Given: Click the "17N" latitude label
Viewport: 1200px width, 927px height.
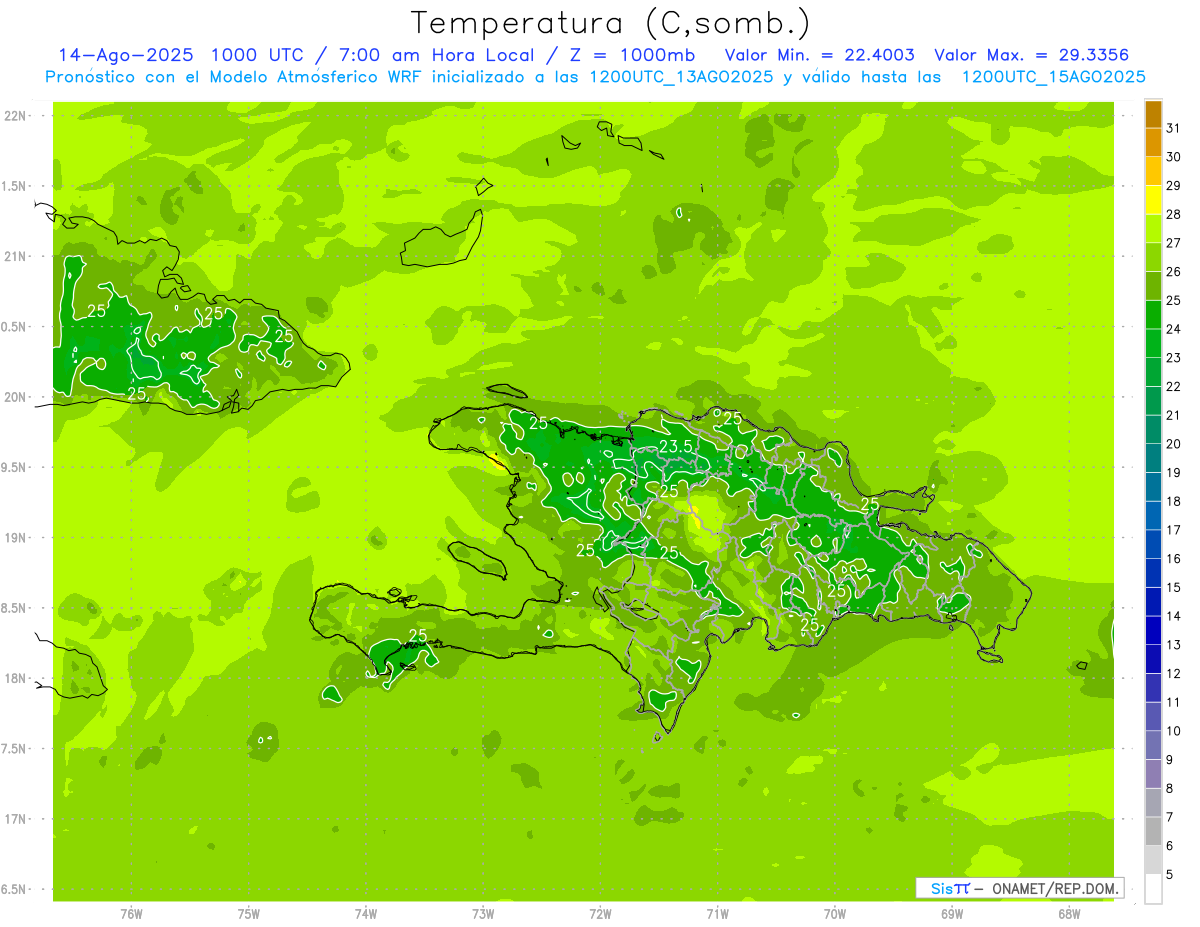Looking at the screenshot, I should pyautogui.click(x=14, y=819).
